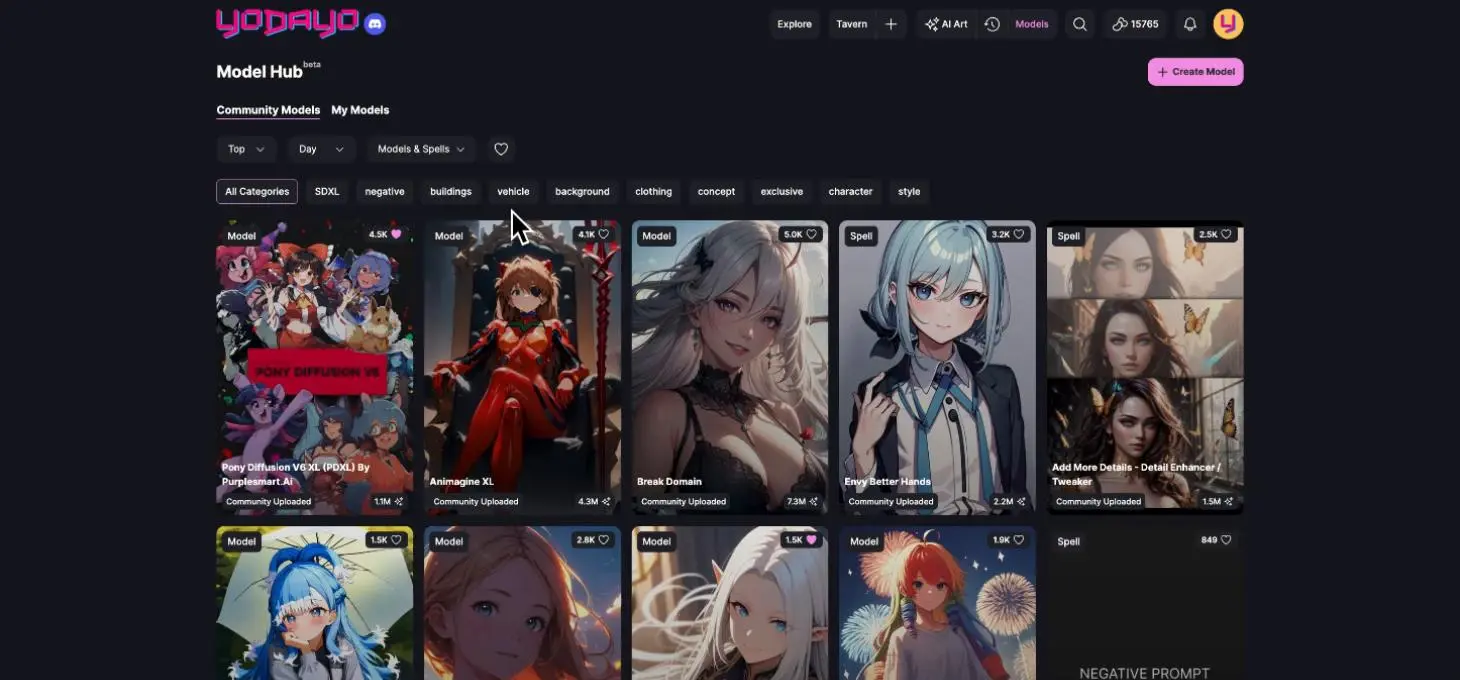Click the 15765 coin balance
Viewport: 1460px width, 680px height.
[x=1135, y=24]
